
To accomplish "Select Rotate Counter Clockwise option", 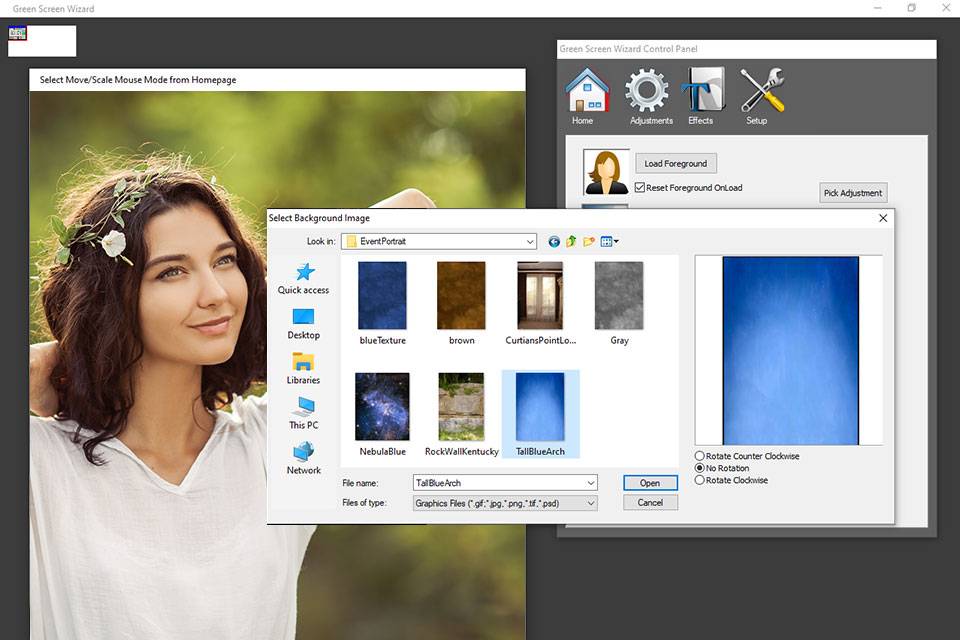I will [700, 456].
